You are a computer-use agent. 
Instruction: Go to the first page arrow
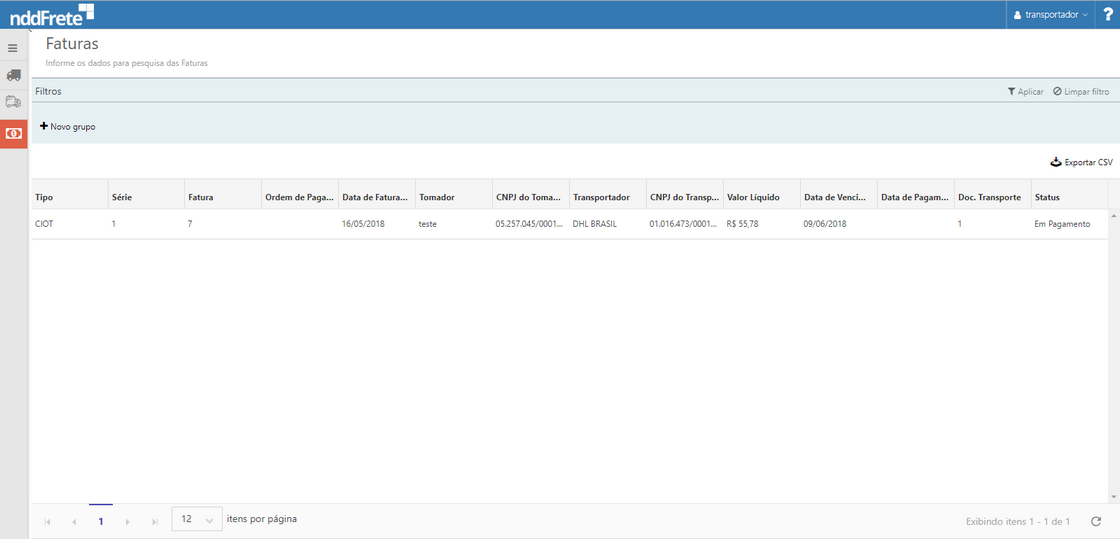[47, 521]
